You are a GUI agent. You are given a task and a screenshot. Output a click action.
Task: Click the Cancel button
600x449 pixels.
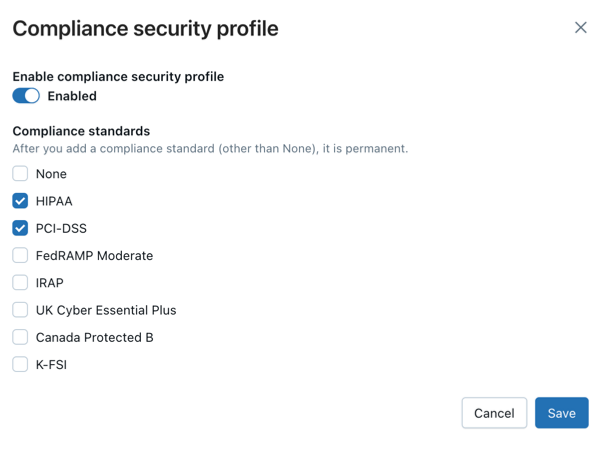click(x=494, y=413)
